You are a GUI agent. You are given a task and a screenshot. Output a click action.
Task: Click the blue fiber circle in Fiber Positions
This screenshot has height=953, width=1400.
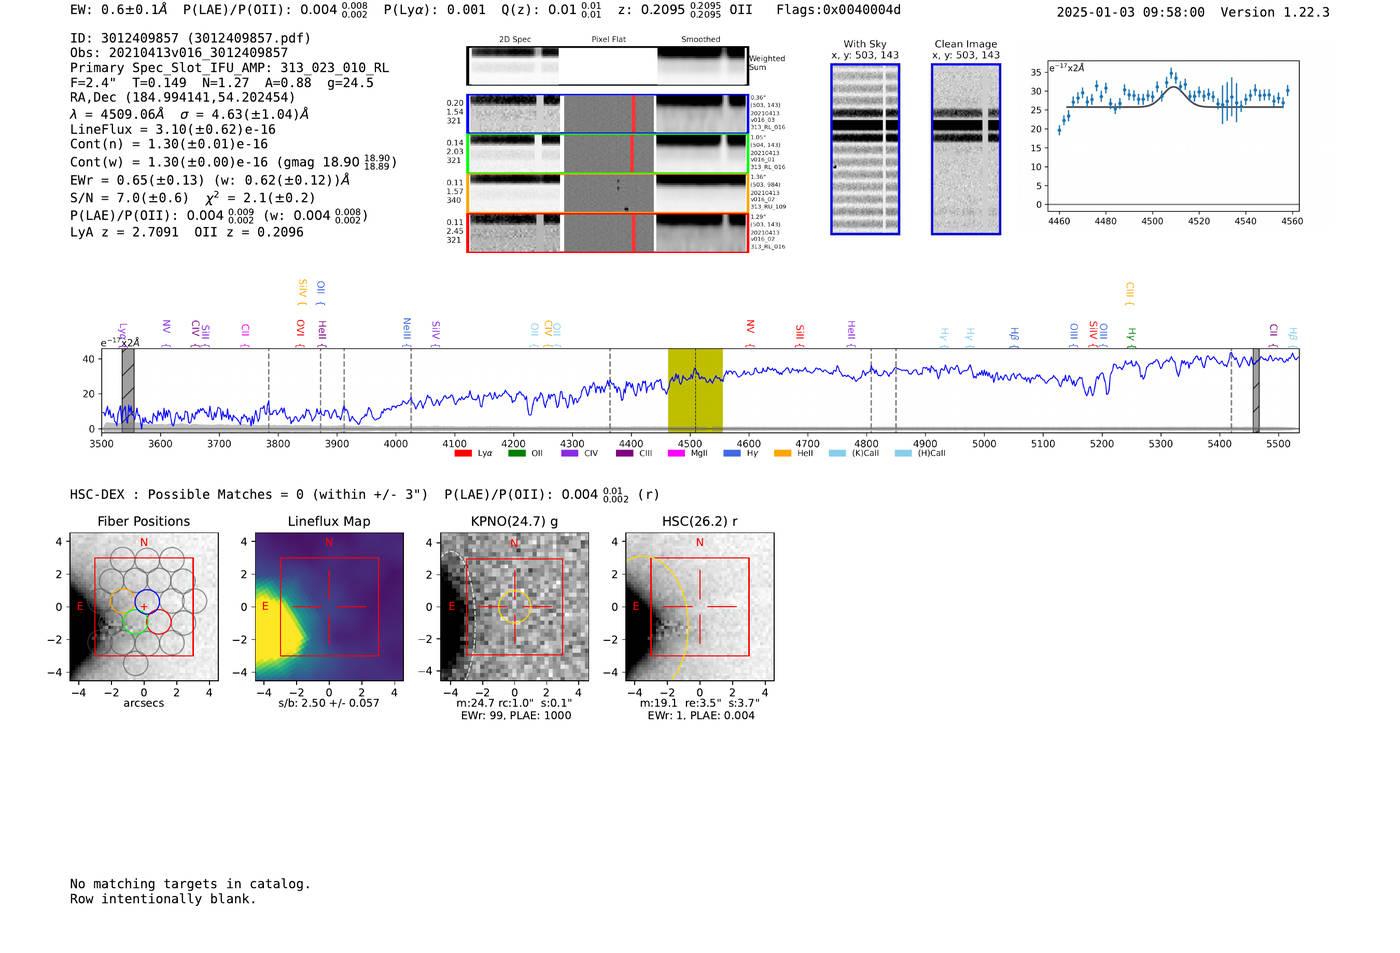pyautogui.click(x=148, y=602)
